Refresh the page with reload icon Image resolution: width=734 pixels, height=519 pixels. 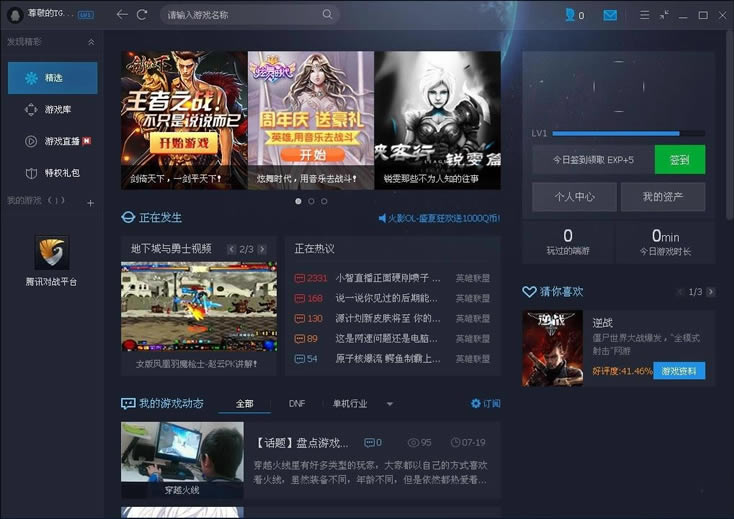click(142, 15)
